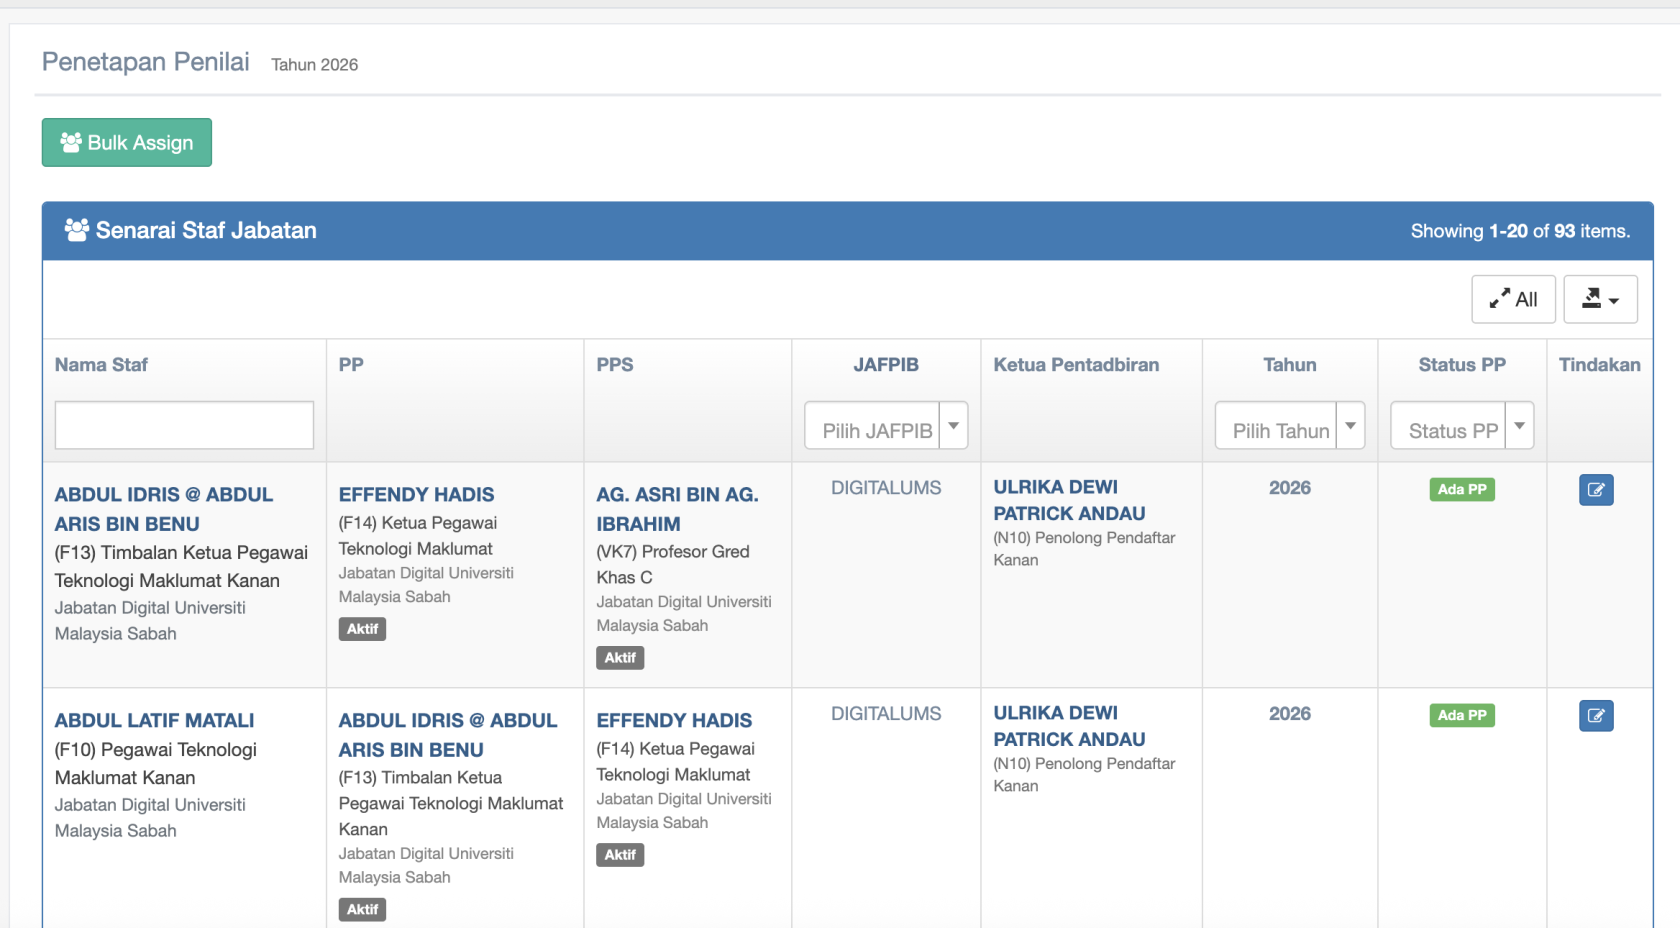Sort by the PPS column header
Screen dimensions: 1680x928
click(615, 365)
